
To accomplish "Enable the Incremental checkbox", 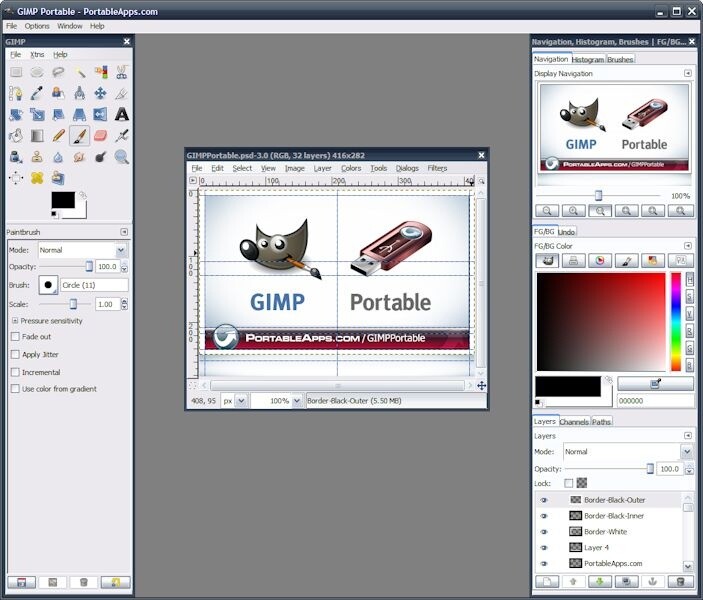I will [x=15, y=372].
